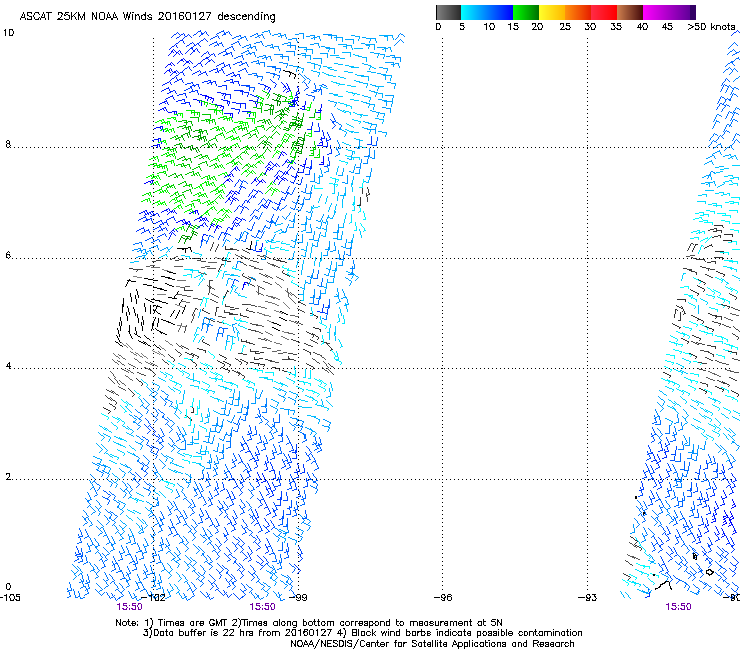740x650 pixels.
Task: Click the '35' legend scale label
Action: tap(616, 27)
